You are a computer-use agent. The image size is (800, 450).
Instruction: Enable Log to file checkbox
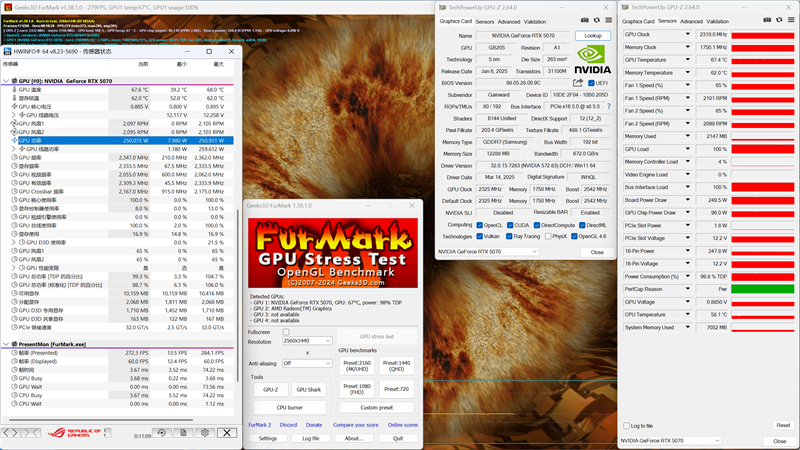click(x=627, y=426)
